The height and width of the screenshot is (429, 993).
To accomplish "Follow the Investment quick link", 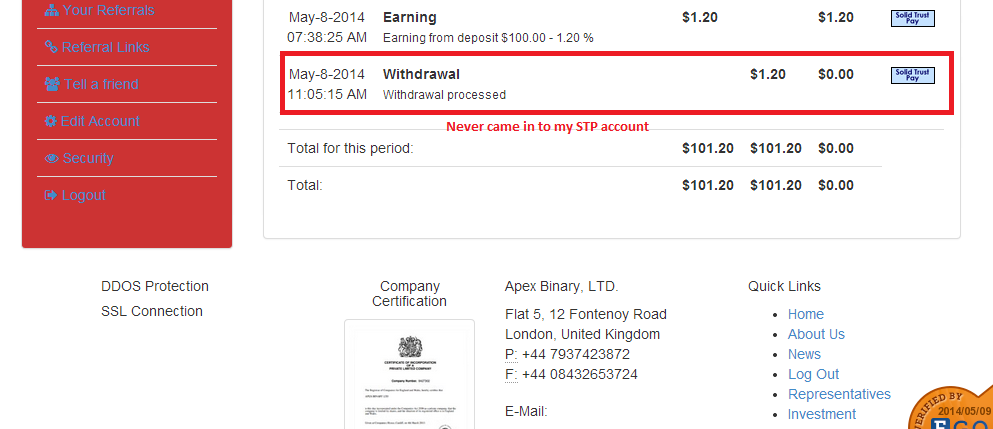I will [822, 414].
